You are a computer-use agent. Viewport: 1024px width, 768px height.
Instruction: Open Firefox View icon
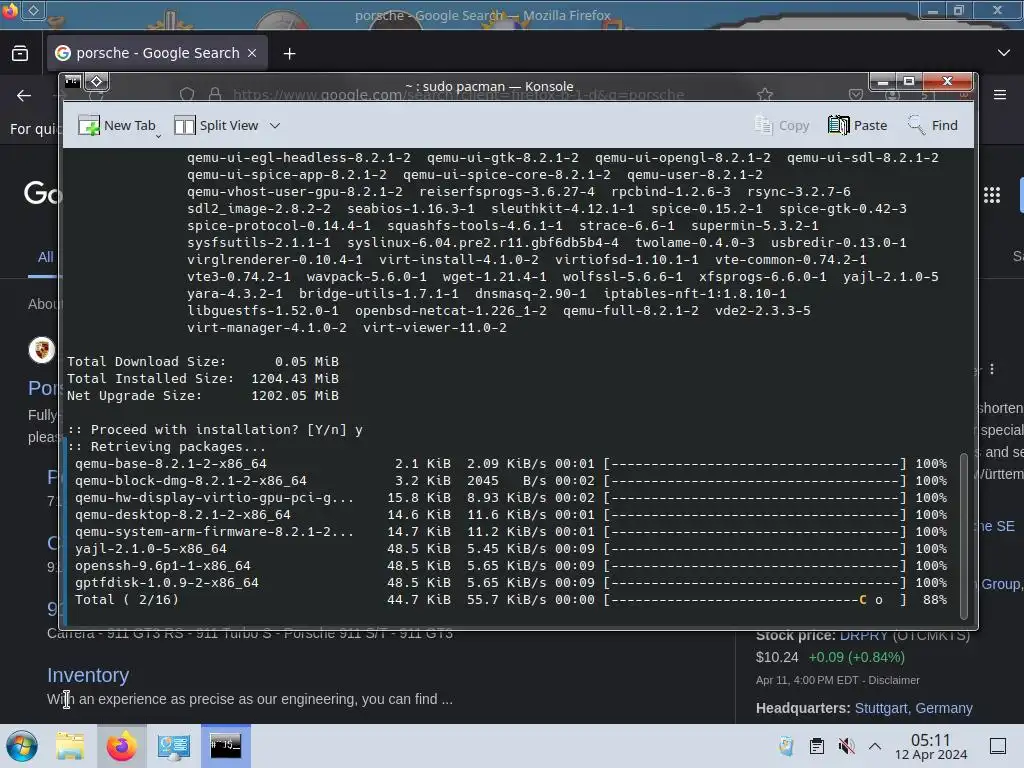click(x=20, y=53)
